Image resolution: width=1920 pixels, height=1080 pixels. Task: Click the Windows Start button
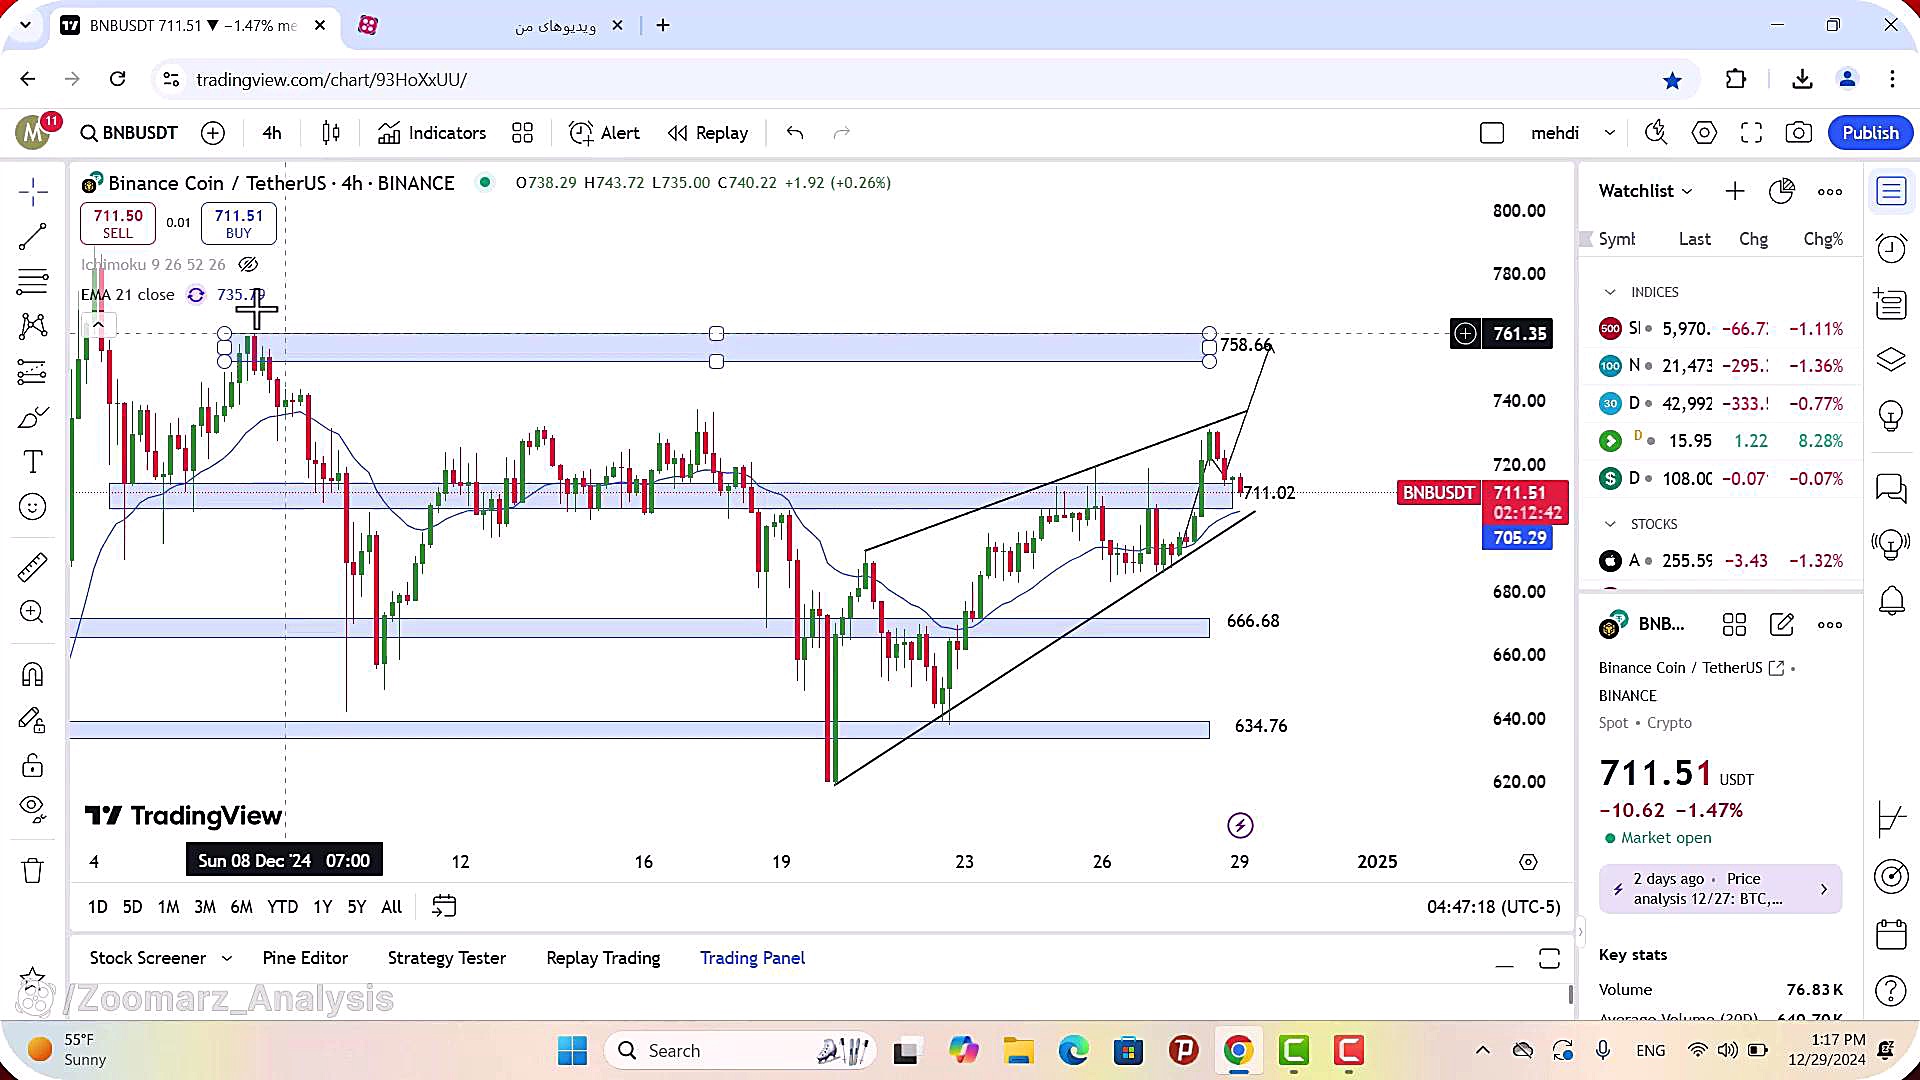coord(572,1050)
